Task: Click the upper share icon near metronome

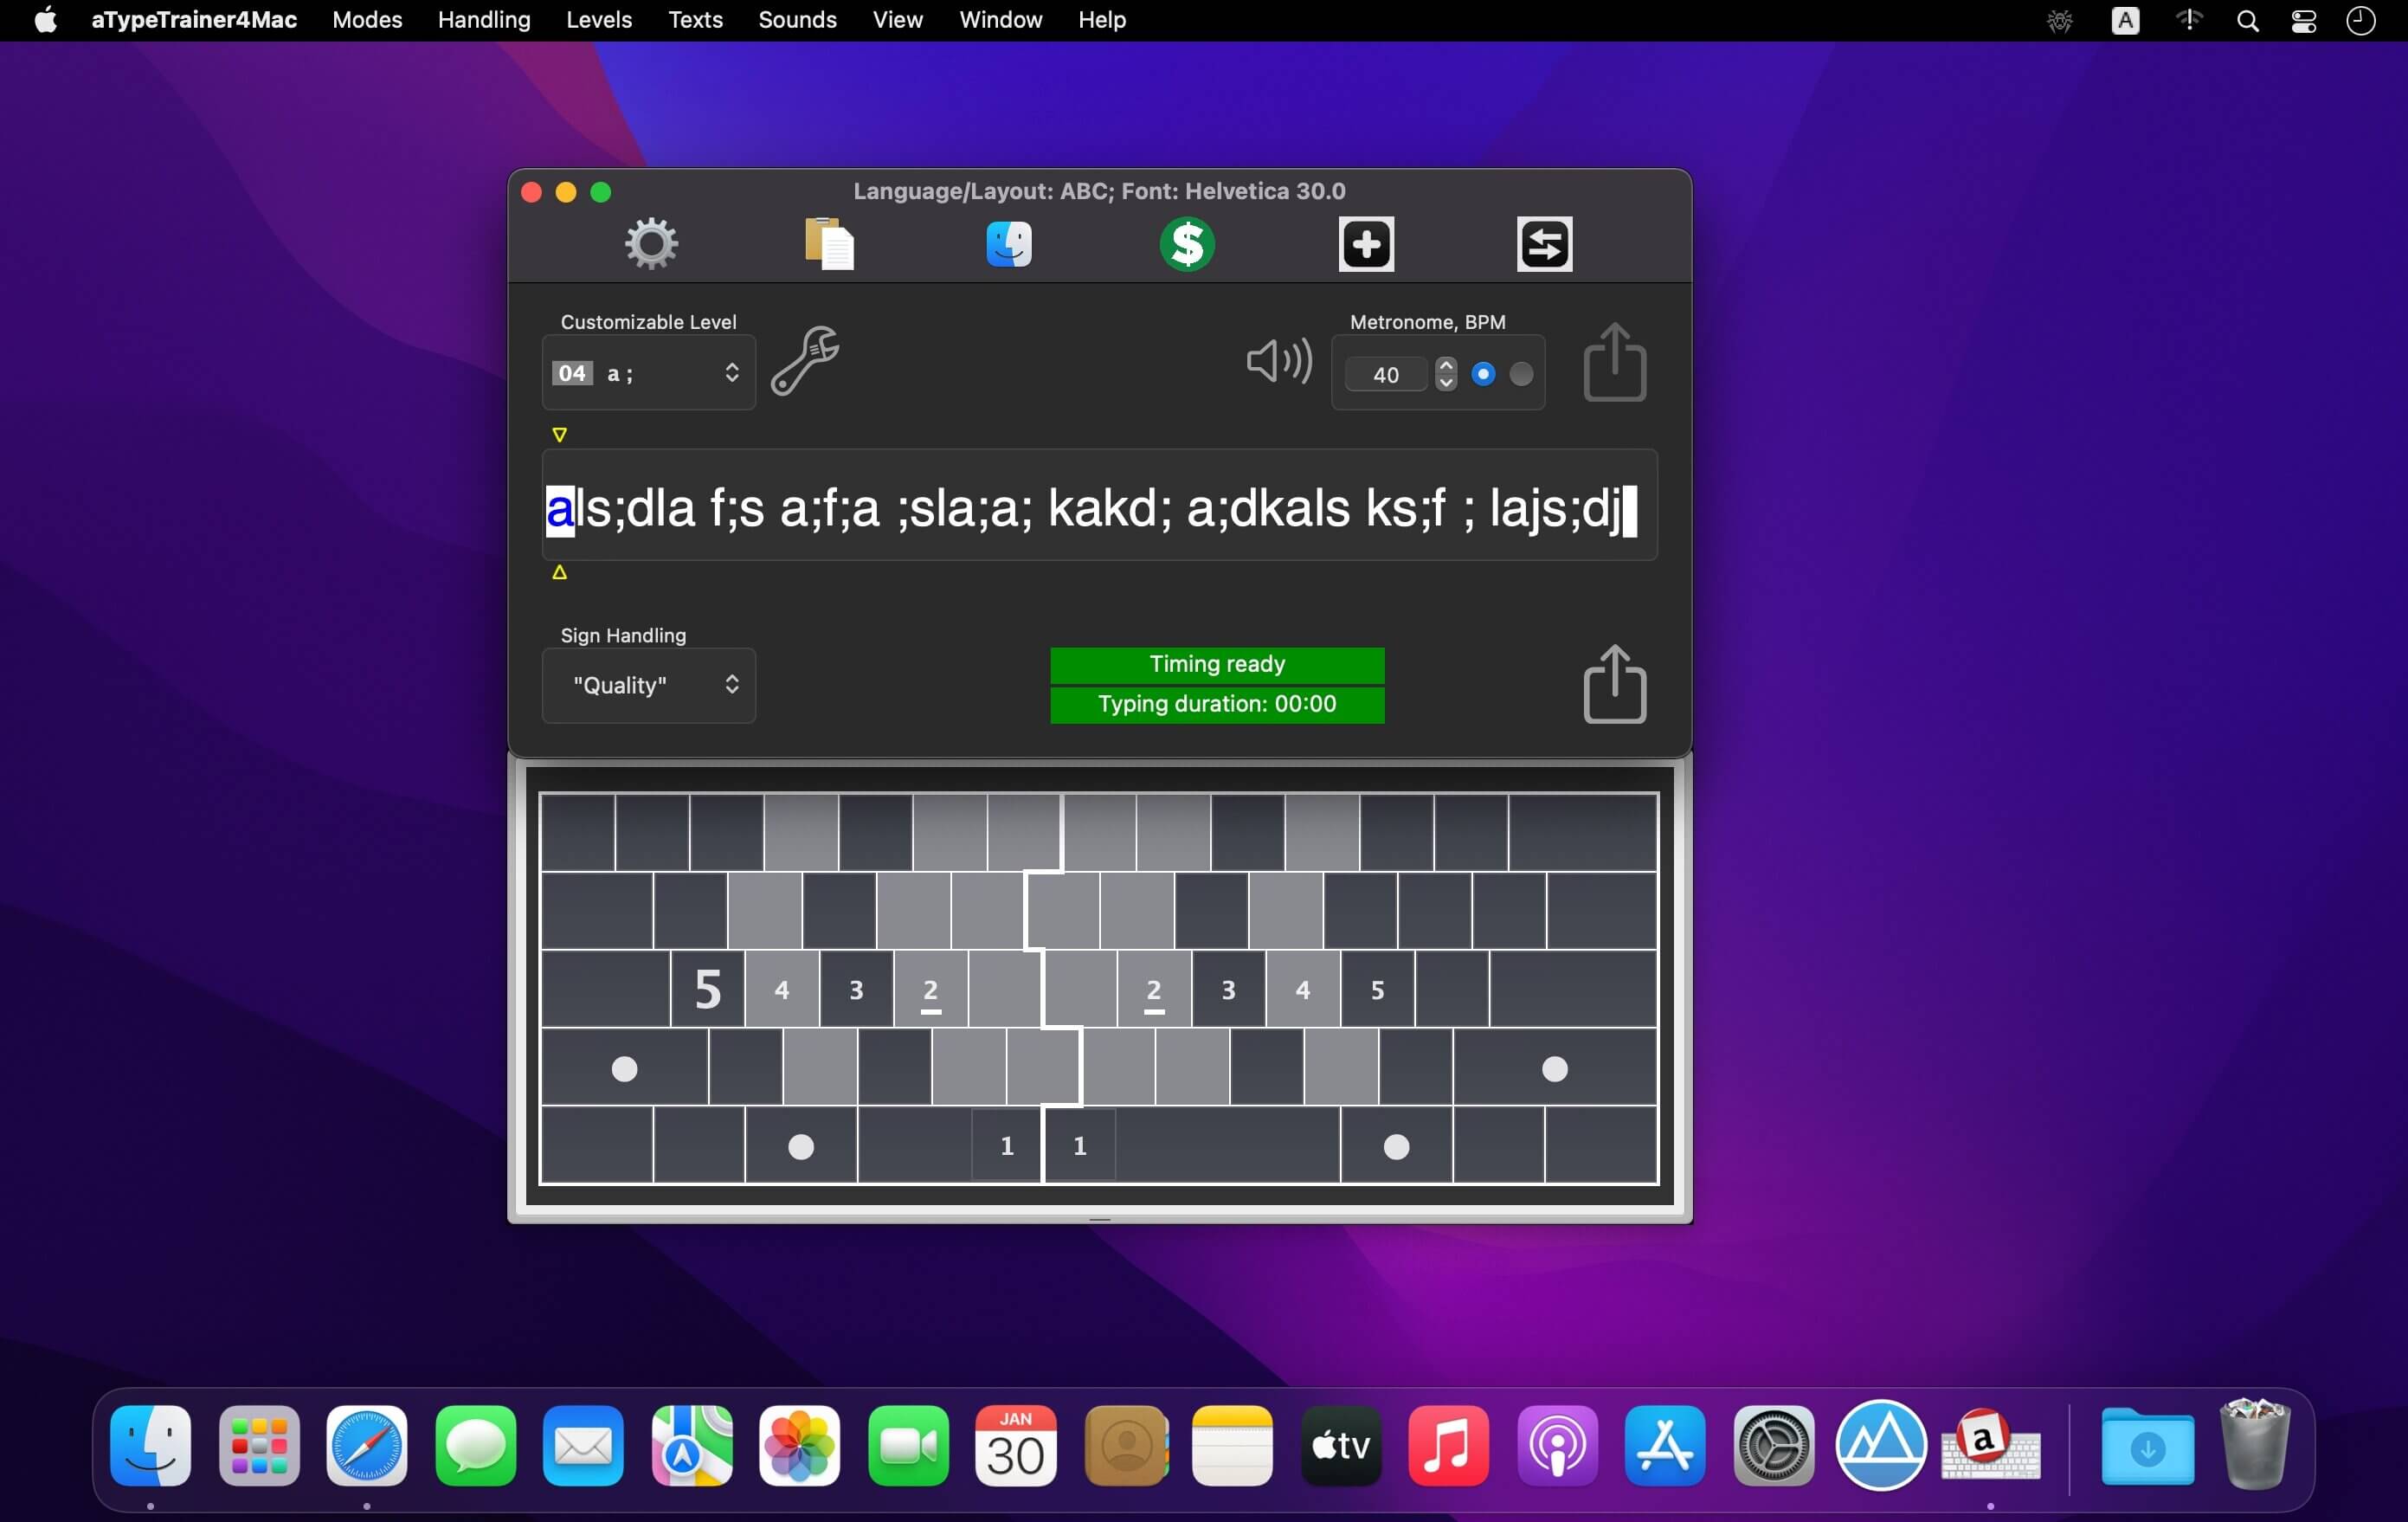Action: 1614,361
